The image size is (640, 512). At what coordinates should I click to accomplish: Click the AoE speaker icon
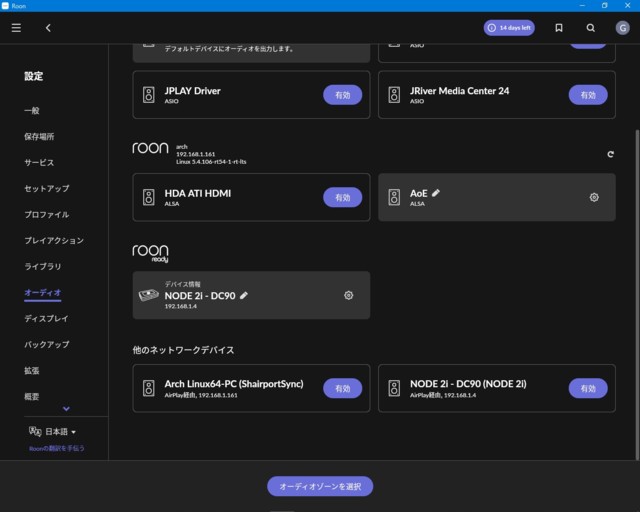(x=394, y=197)
